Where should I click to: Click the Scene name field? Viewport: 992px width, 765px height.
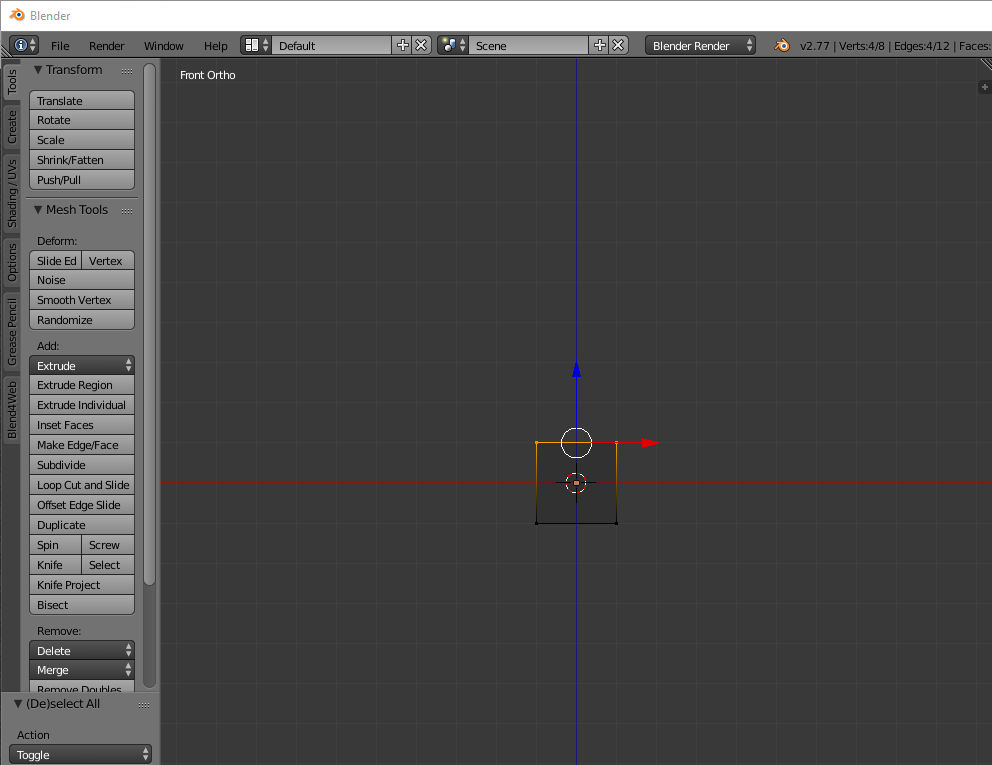pyautogui.click(x=528, y=46)
